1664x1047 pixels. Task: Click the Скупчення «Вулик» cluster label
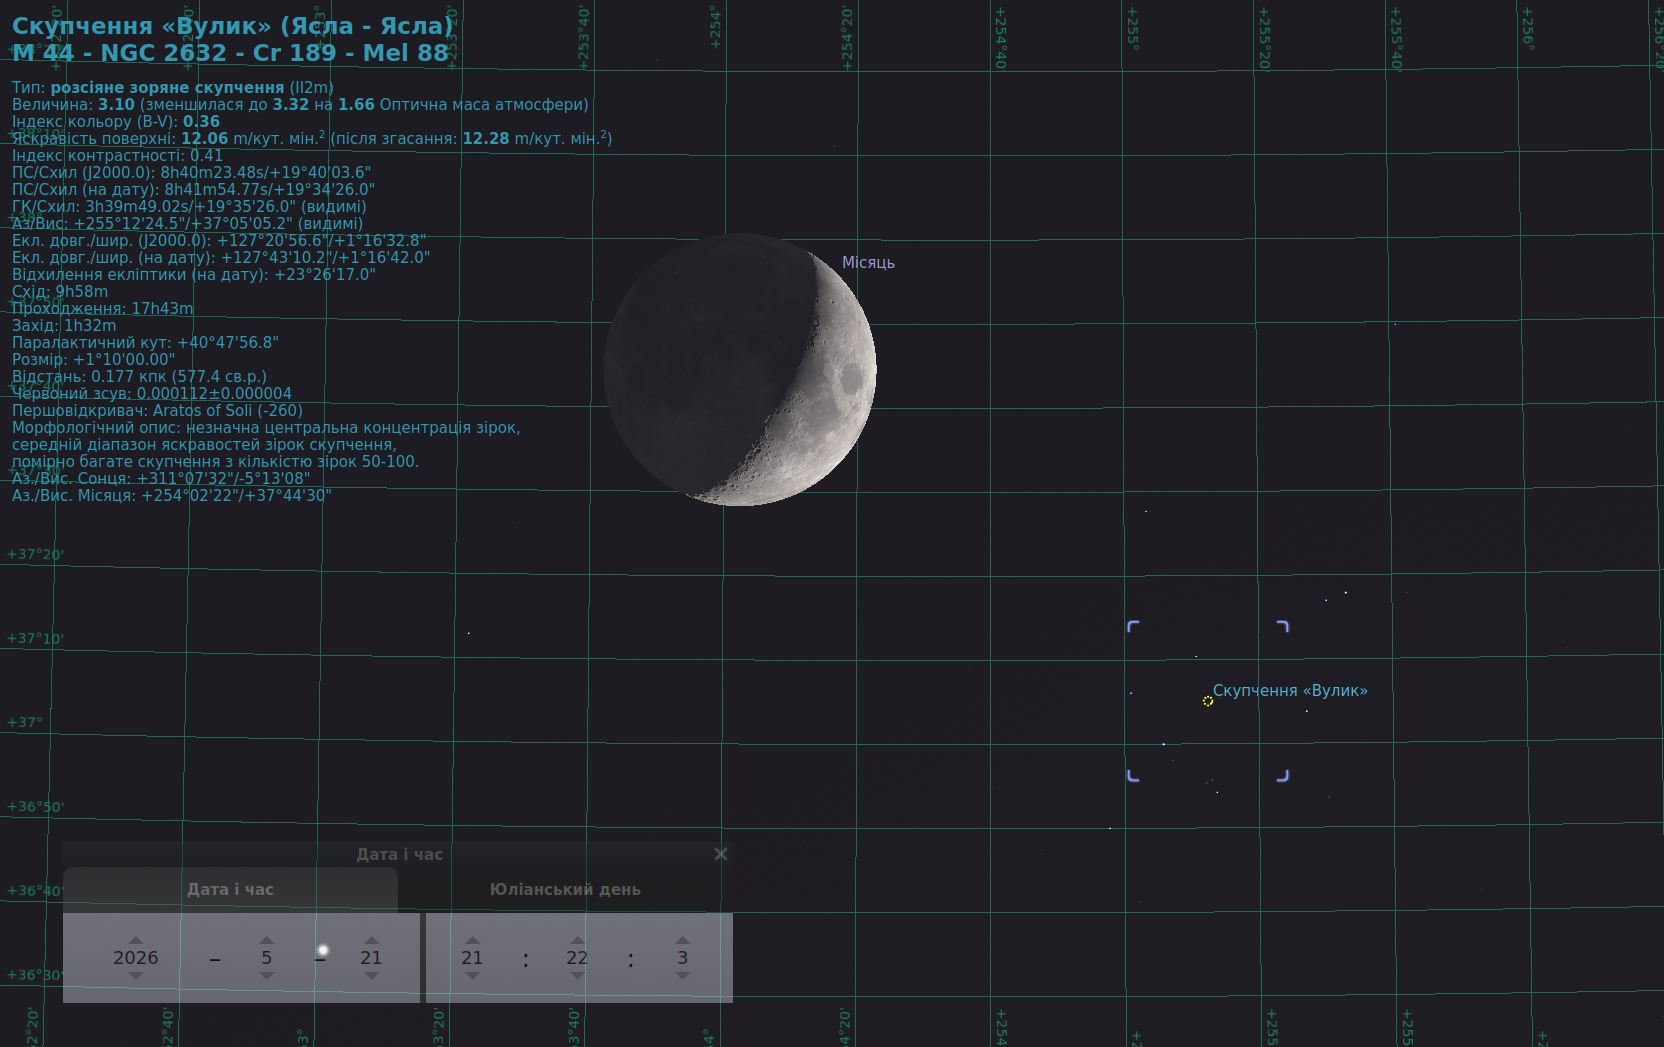click(x=1290, y=690)
